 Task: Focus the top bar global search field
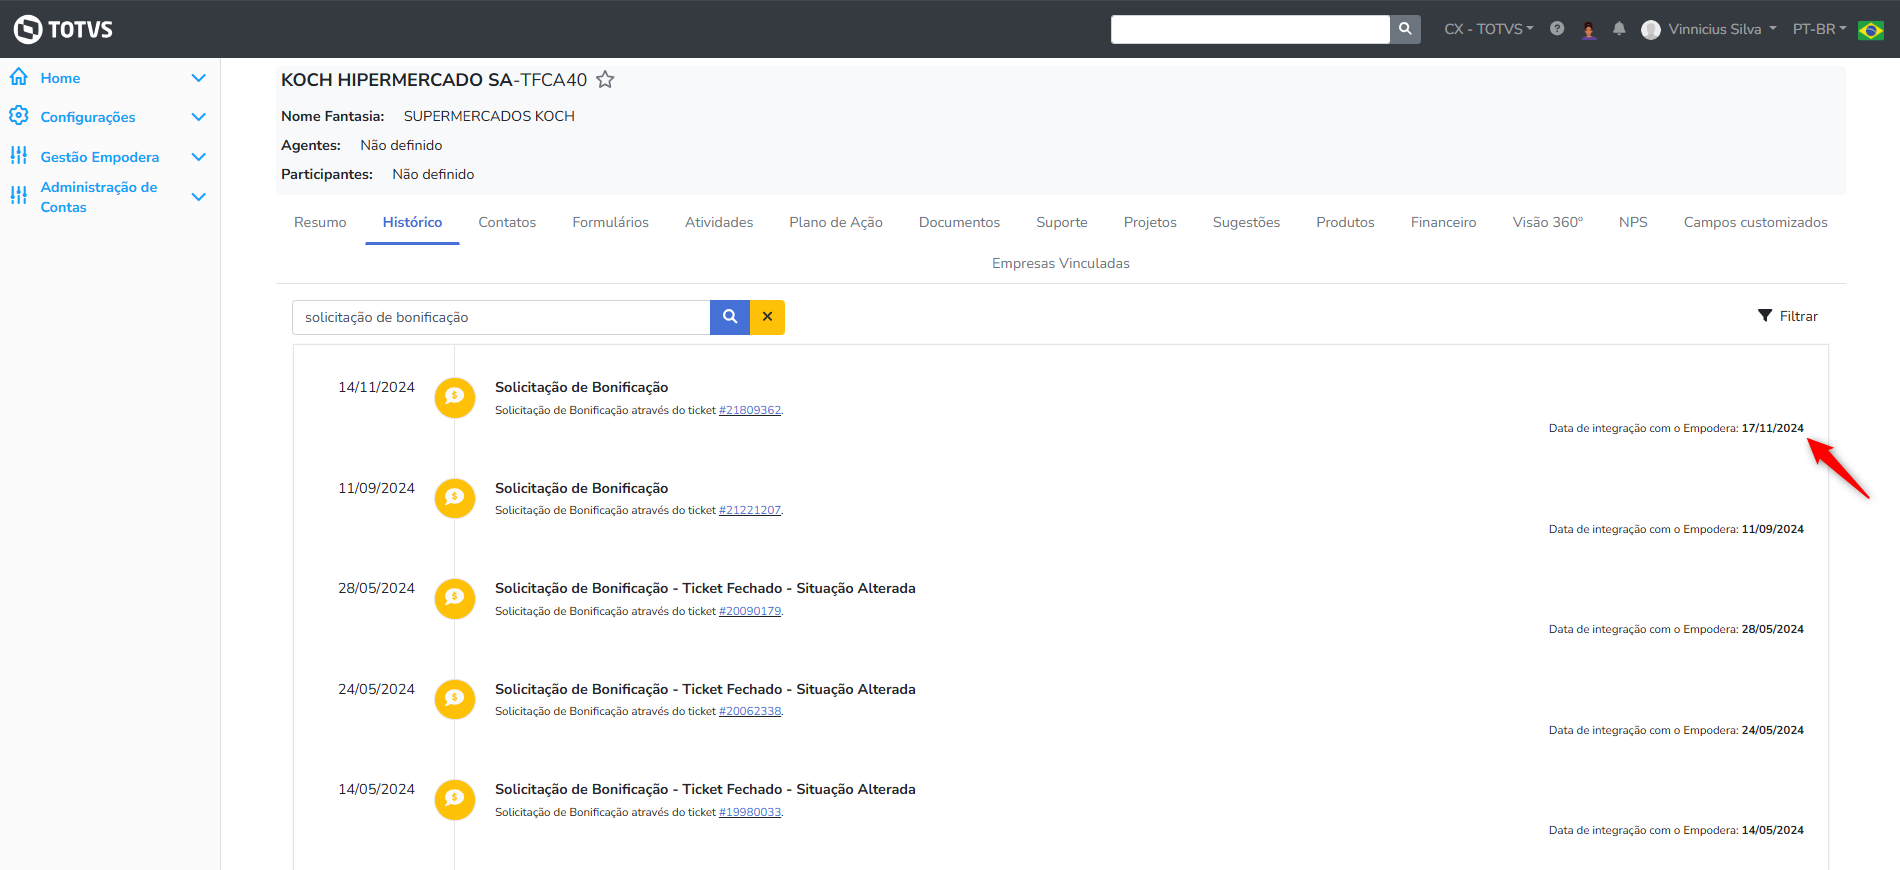coord(1250,29)
